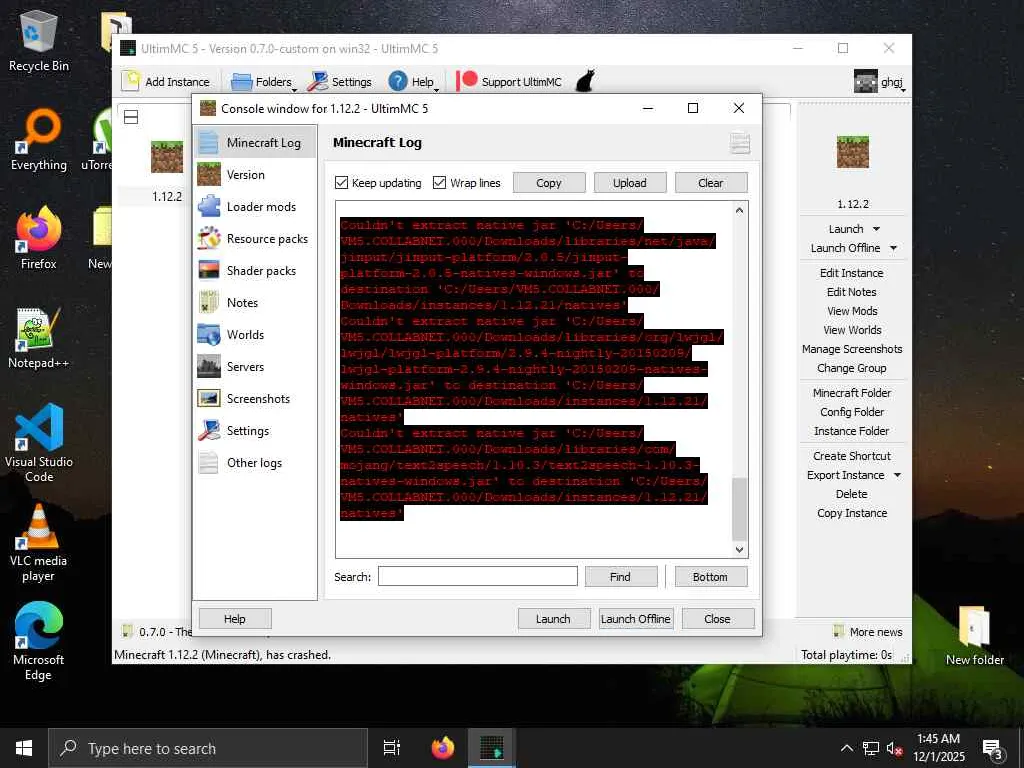Click the Patreon Support UltimMC icon
This screenshot has height=768, width=1024.
[x=467, y=81]
